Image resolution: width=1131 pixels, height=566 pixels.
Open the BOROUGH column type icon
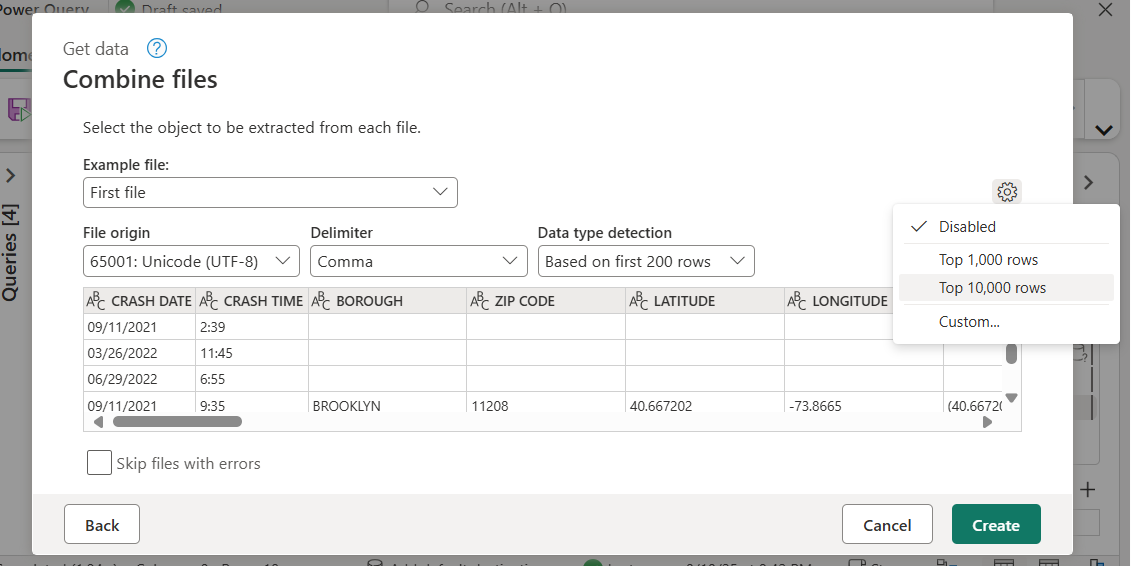pyautogui.click(x=321, y=301)
